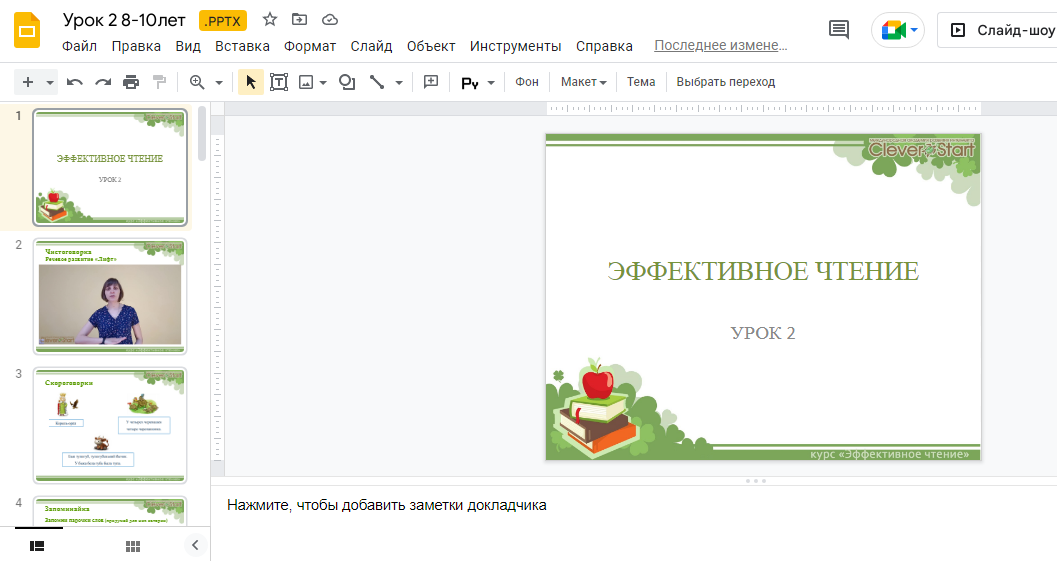This screenshot has width=1057, height=561.
Task: Open comment history icon
Action: click(x=839, y=30)
